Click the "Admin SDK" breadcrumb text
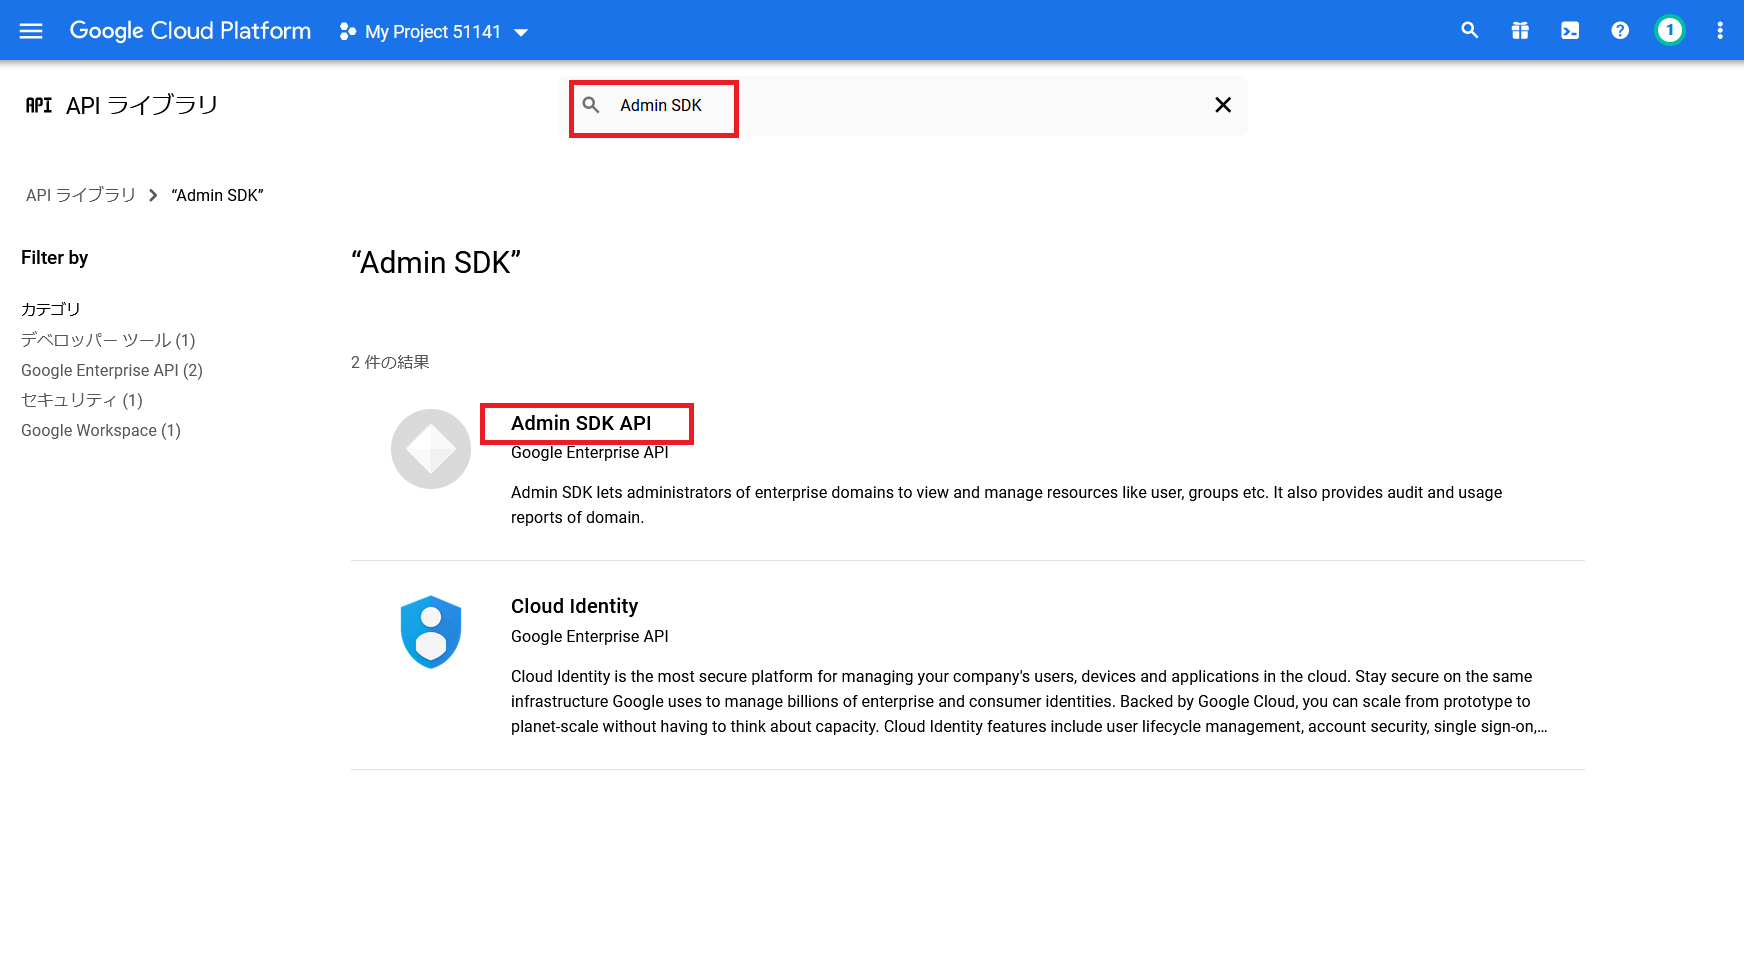Image resolution: width=1744 pixels, height=953 pixels. (217, 195)
